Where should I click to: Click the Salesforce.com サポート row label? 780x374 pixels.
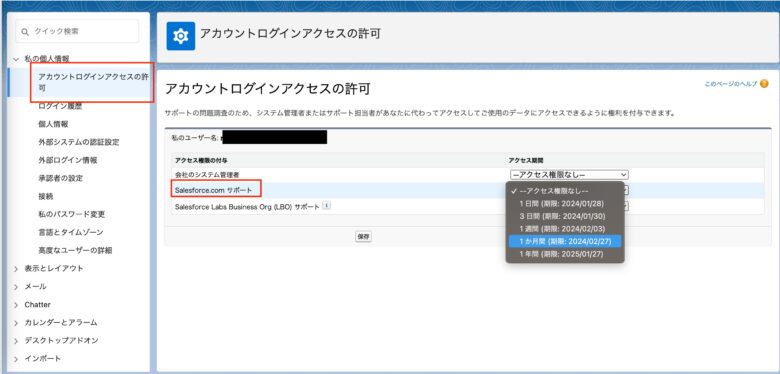click(213, 190)
